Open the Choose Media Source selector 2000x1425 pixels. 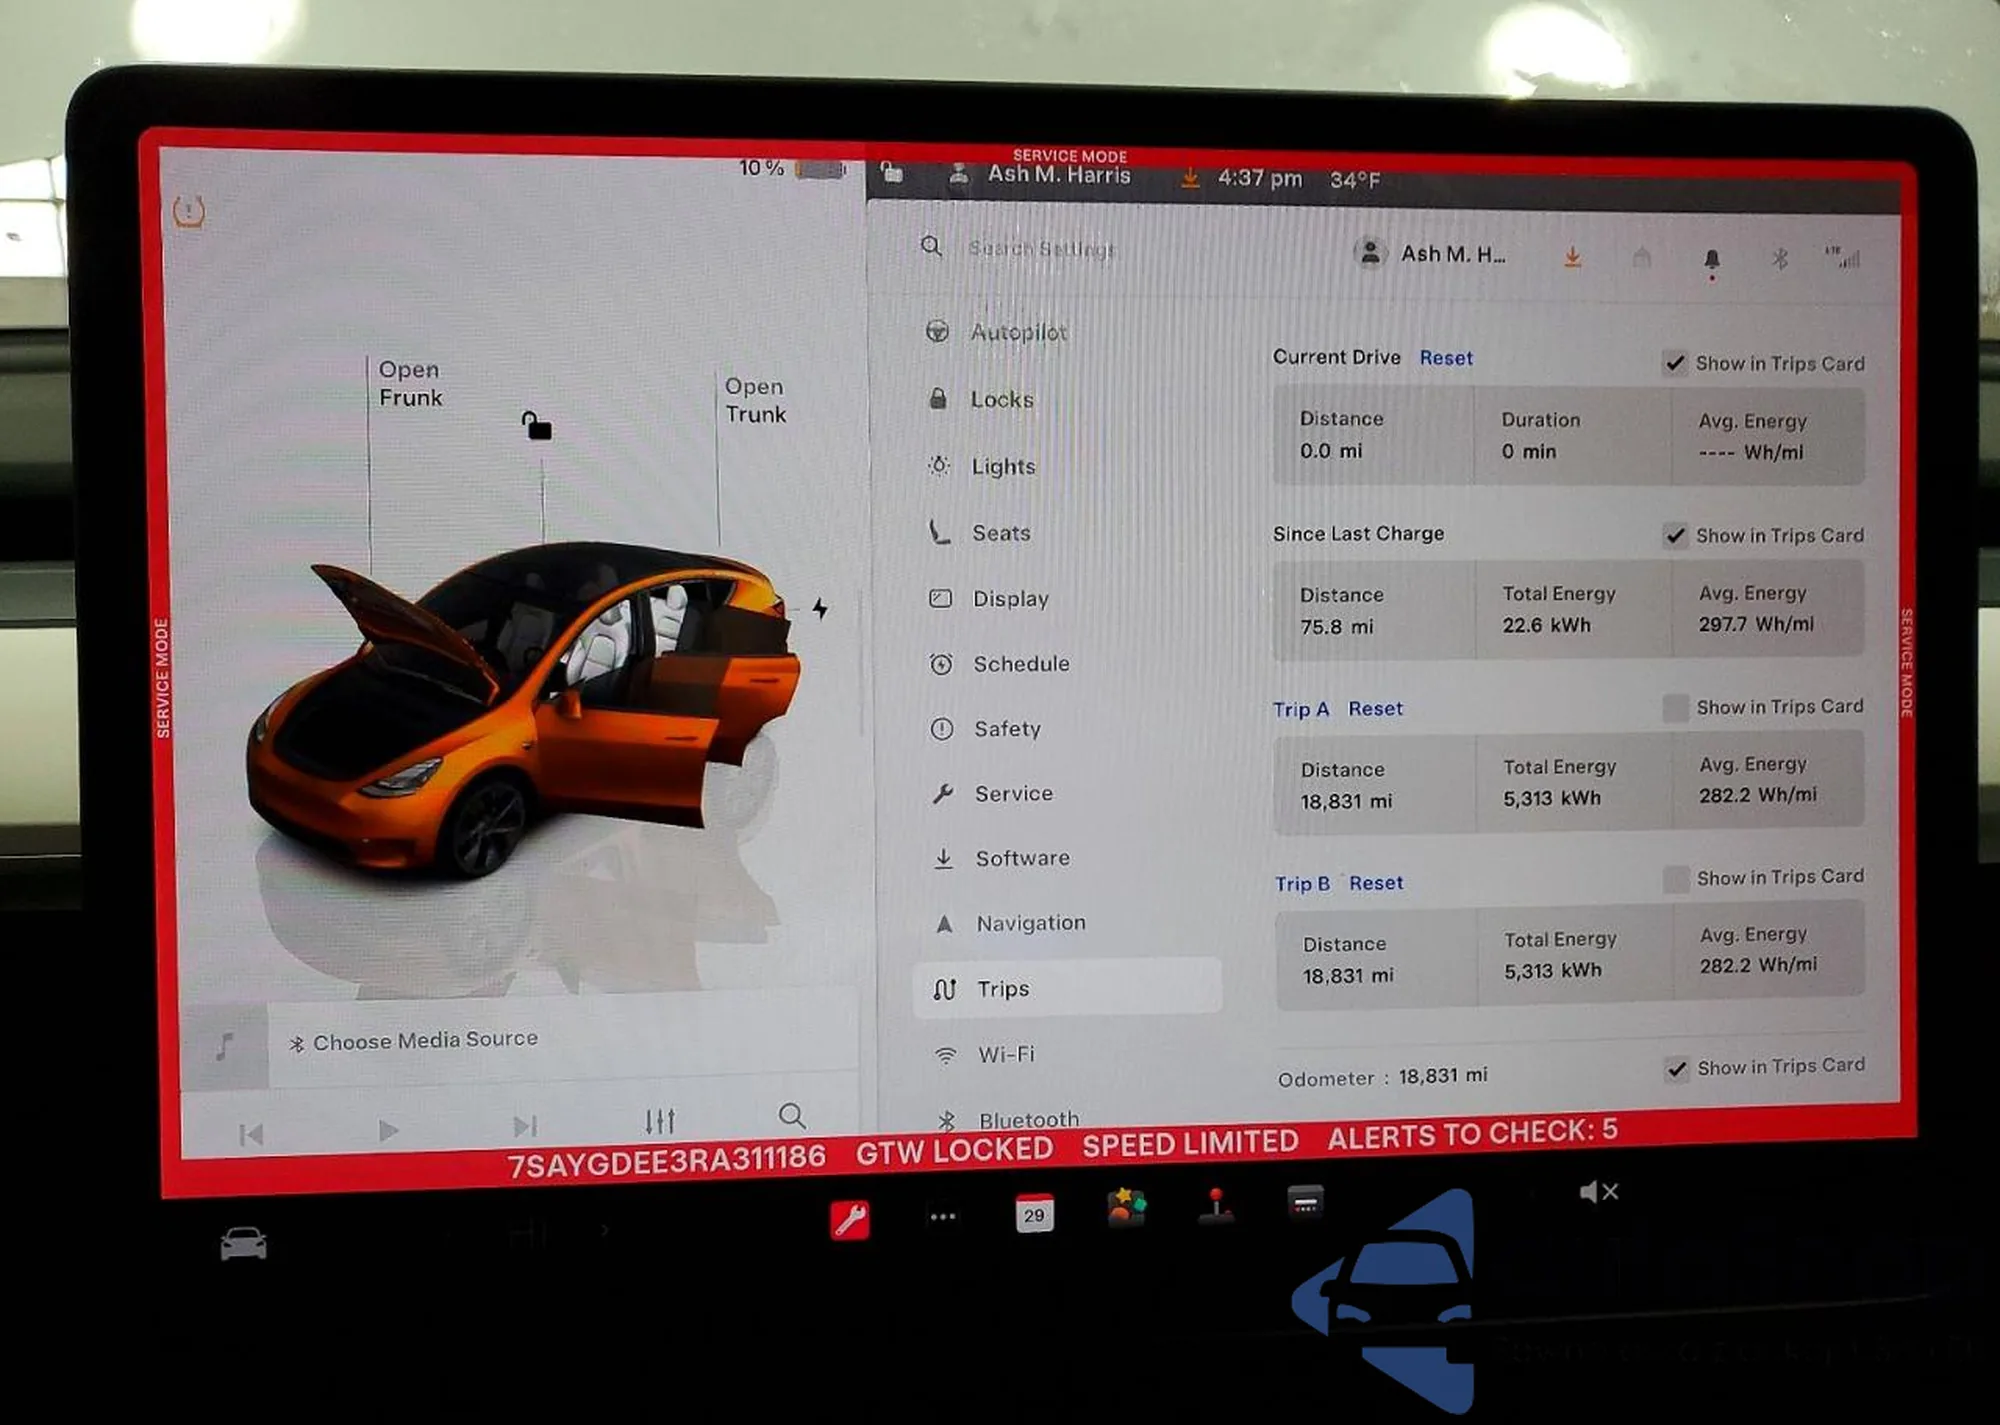tap(425, 1041)
